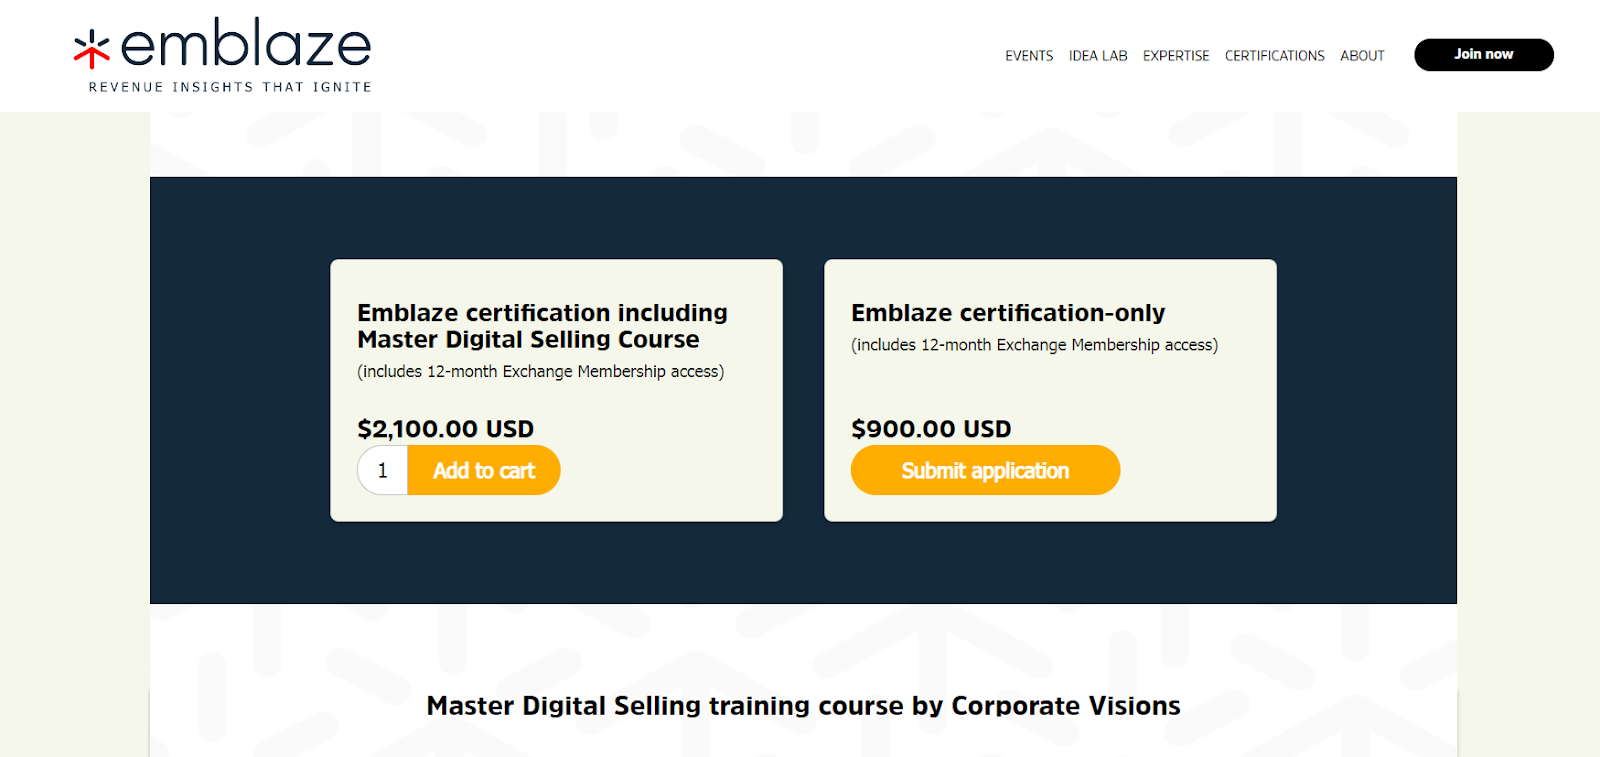
Task: Click the membership access note under certification-only
Action: coord(1034,345)
